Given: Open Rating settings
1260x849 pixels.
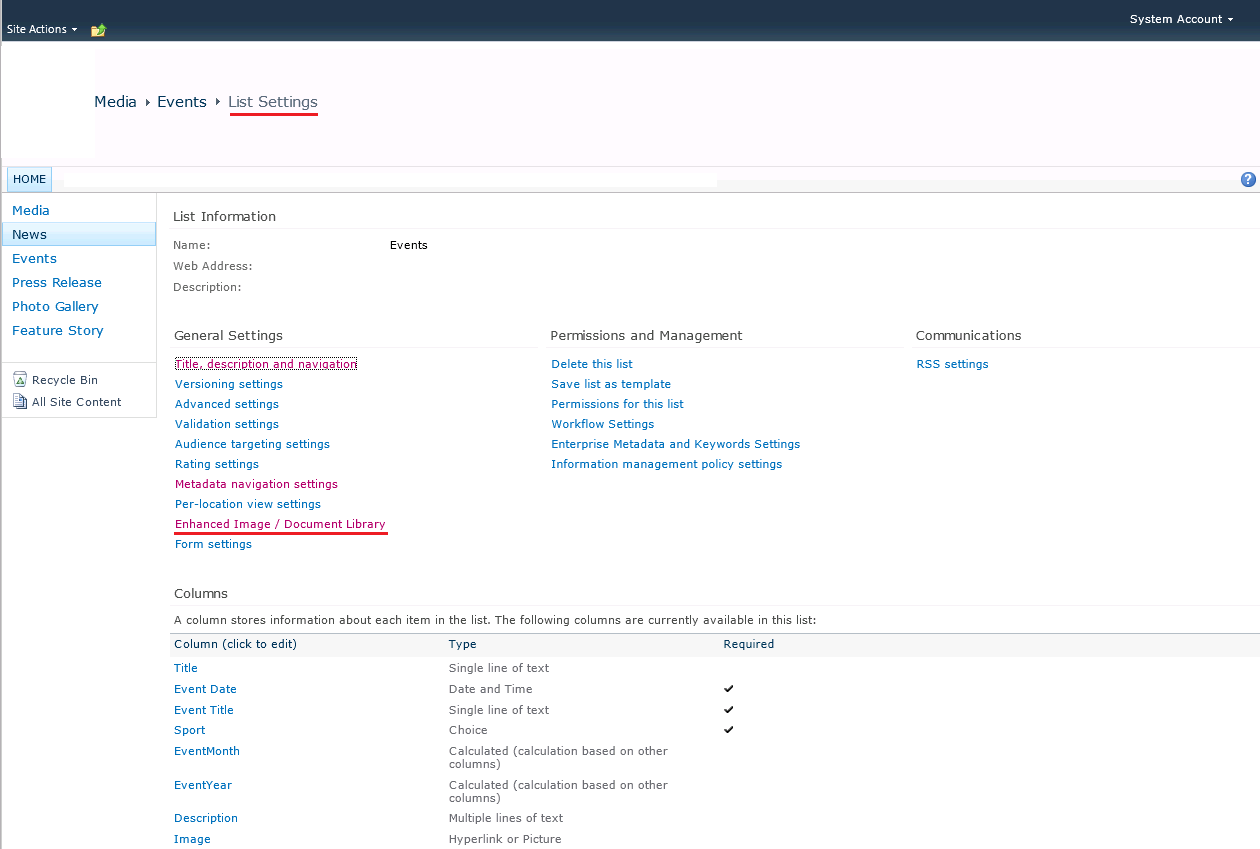Looking at the screenshot, I should pos(217,464).
